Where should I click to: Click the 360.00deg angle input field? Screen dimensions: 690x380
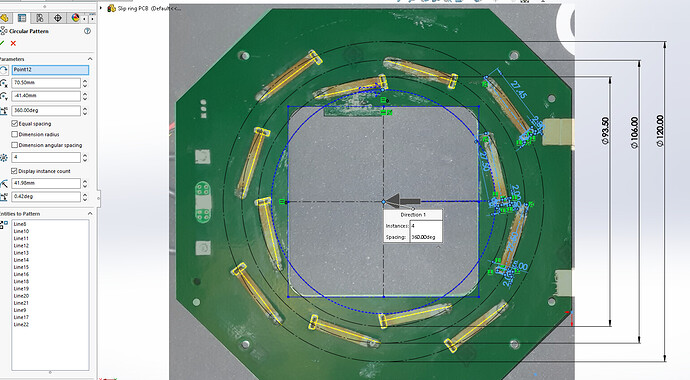point(46,110)
